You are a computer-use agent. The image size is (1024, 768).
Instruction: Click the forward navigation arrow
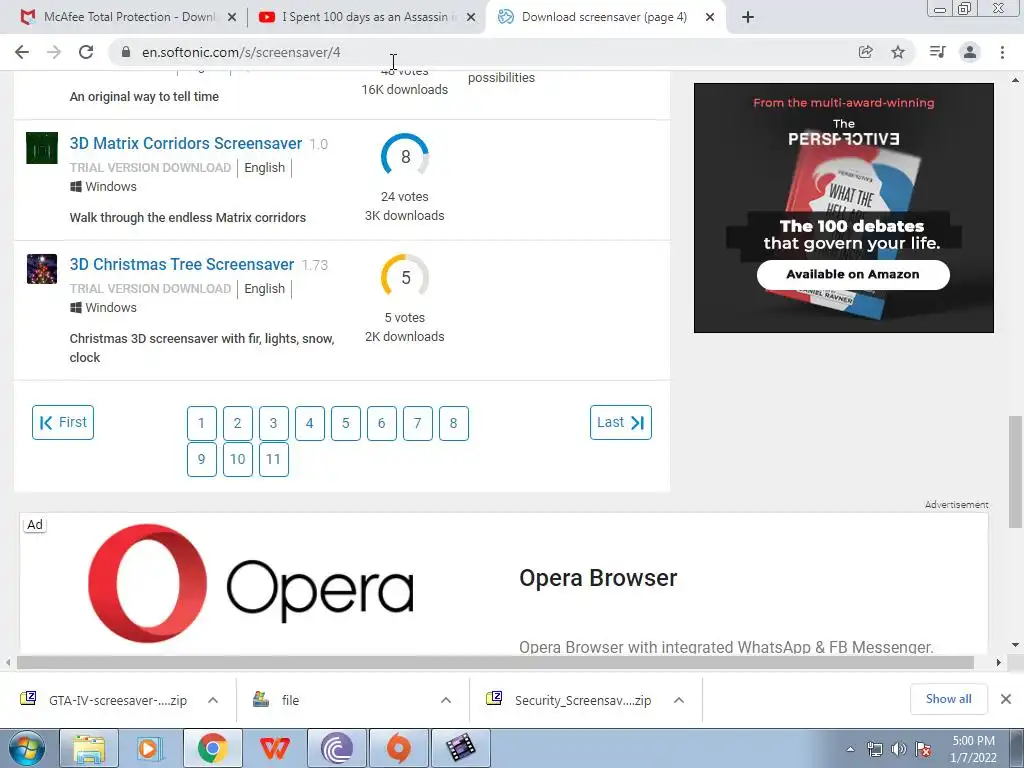pos(54,52)
